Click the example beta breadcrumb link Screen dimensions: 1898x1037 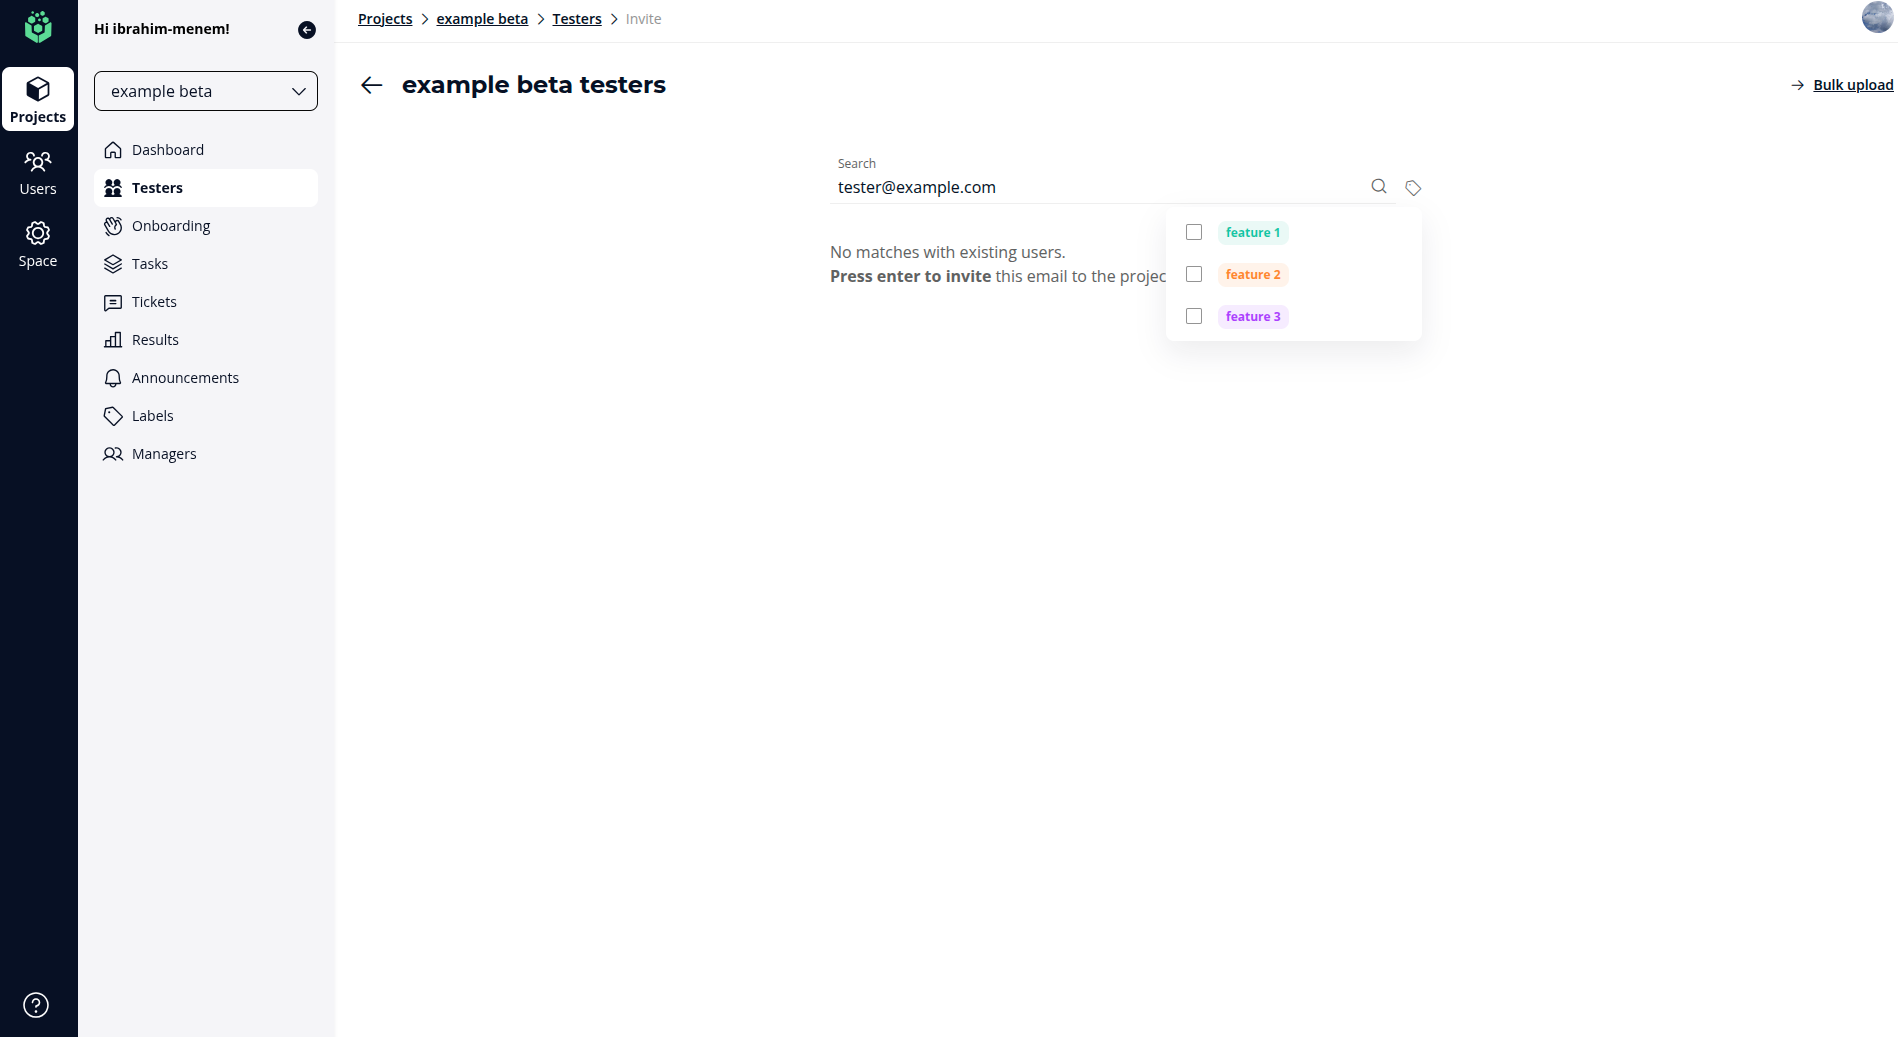coord(482,19)
